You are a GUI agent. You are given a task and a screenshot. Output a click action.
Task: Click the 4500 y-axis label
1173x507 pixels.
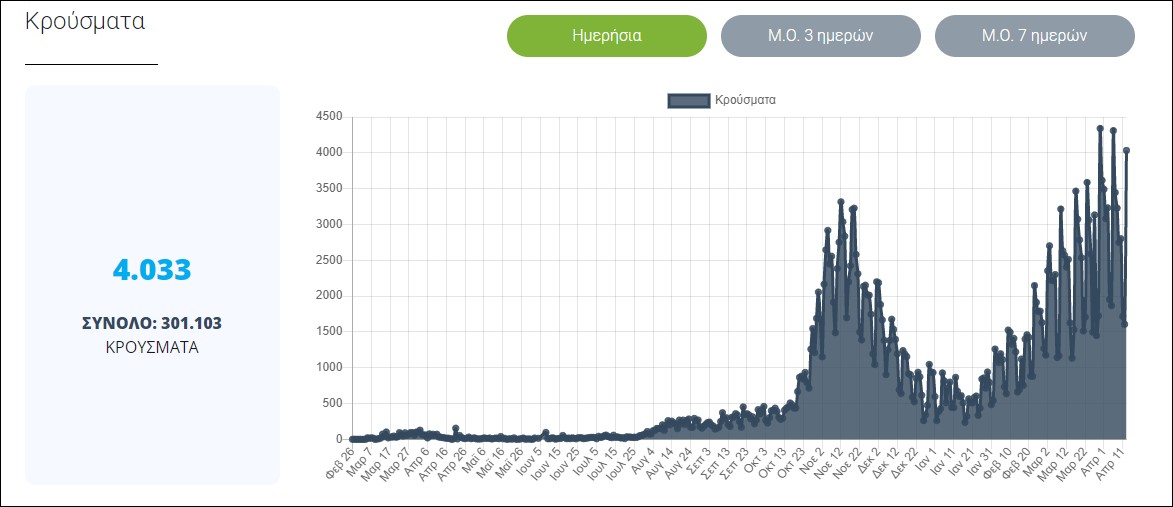329,117
